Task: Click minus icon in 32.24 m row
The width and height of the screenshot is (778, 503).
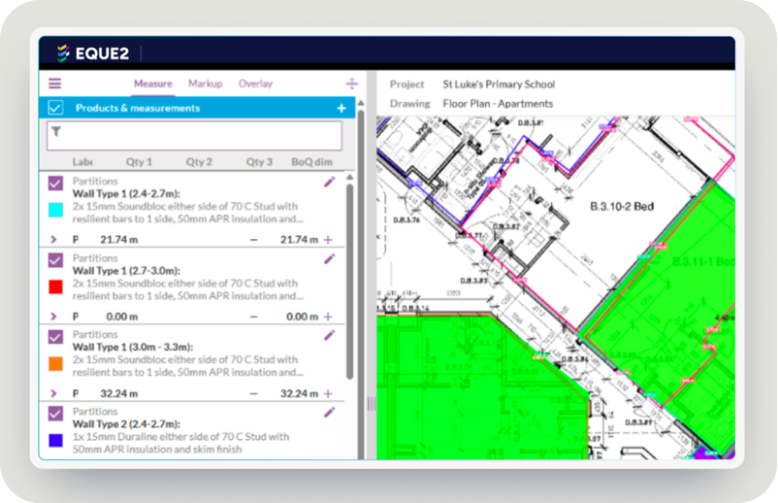Action: point(254,393)
